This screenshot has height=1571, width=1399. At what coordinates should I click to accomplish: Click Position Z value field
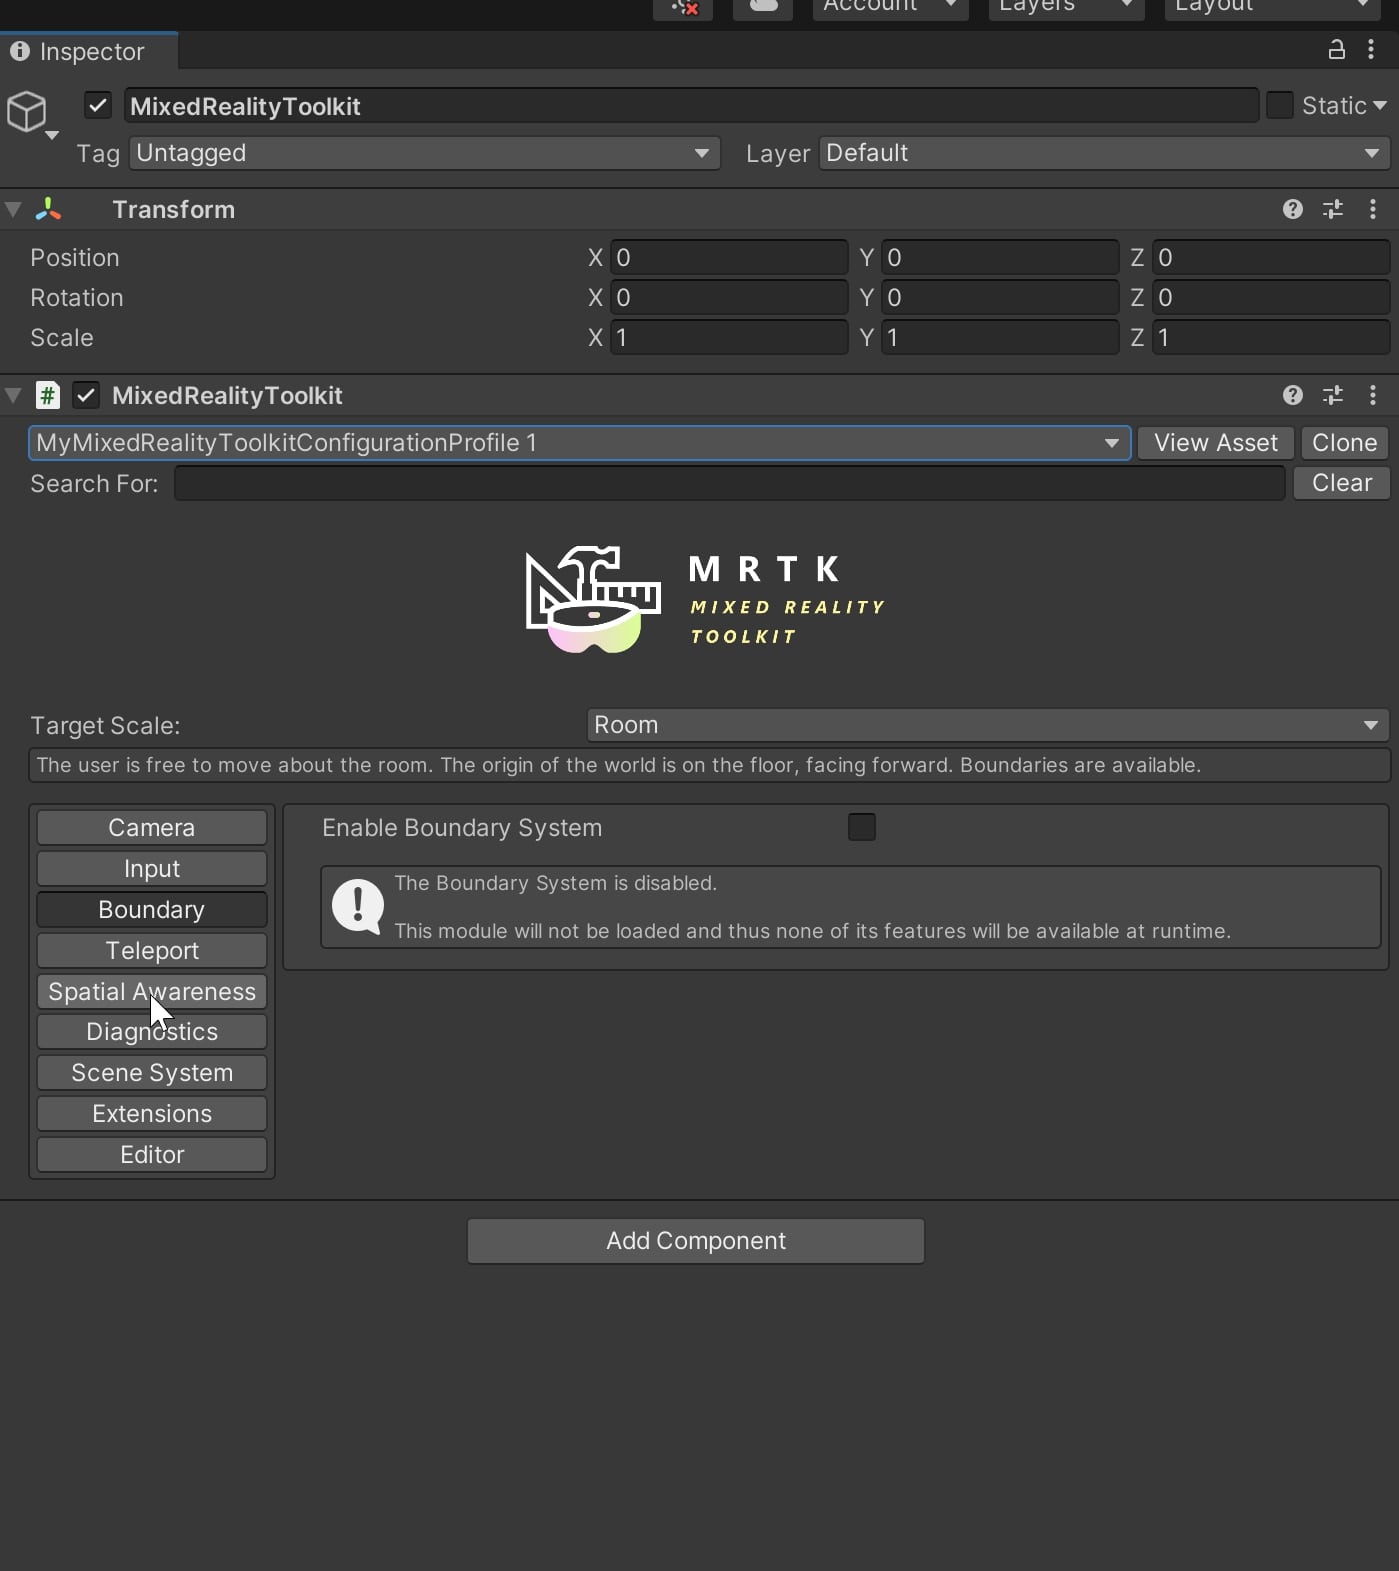point(1271,258)
